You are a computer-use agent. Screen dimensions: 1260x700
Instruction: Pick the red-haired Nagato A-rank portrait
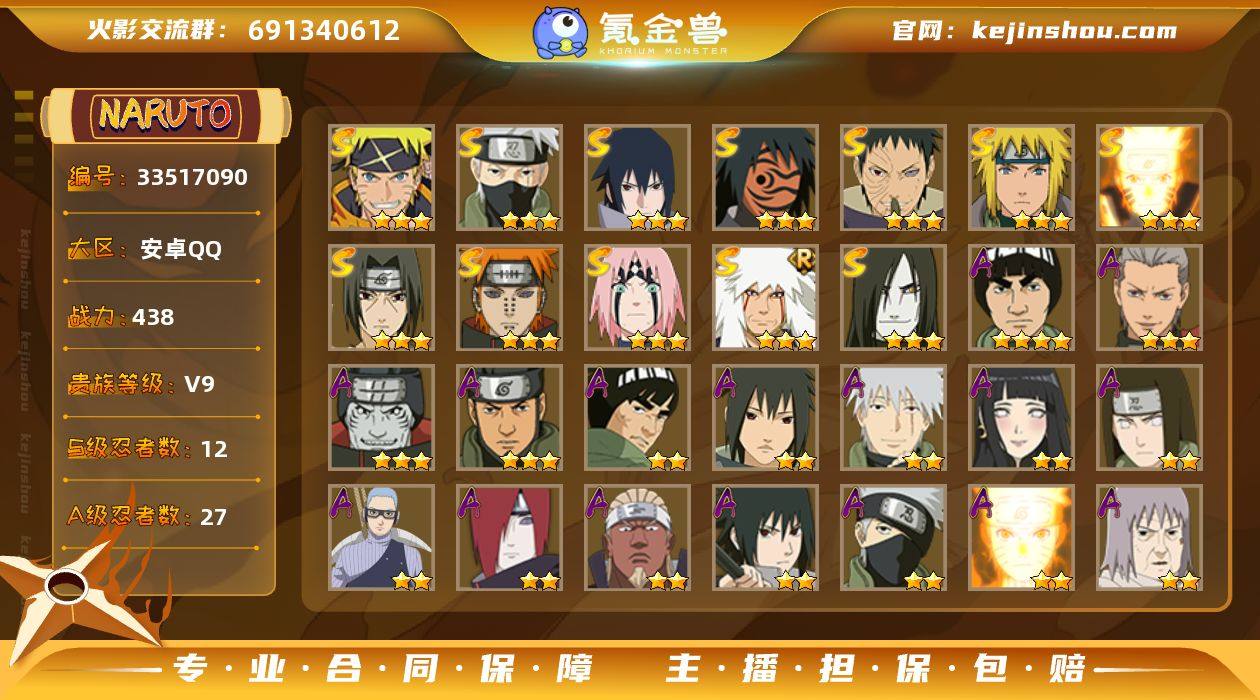point(509,538)
